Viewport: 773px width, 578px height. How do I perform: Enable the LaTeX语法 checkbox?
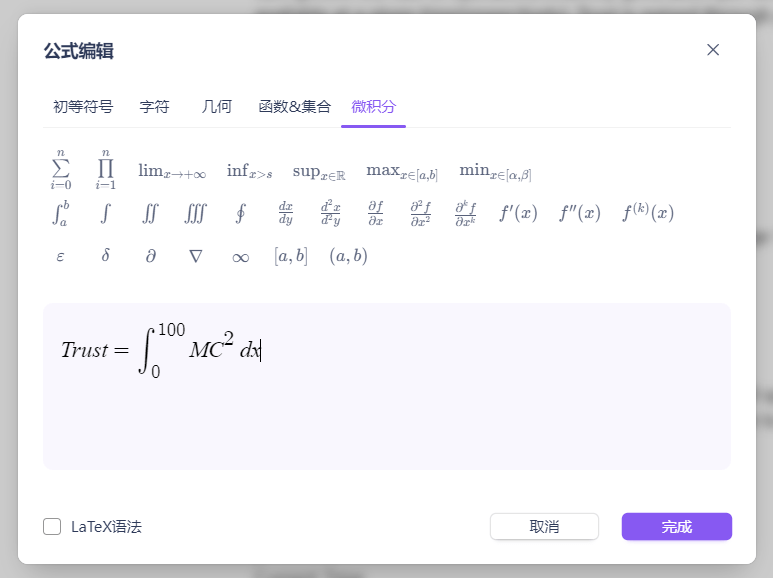52,527
